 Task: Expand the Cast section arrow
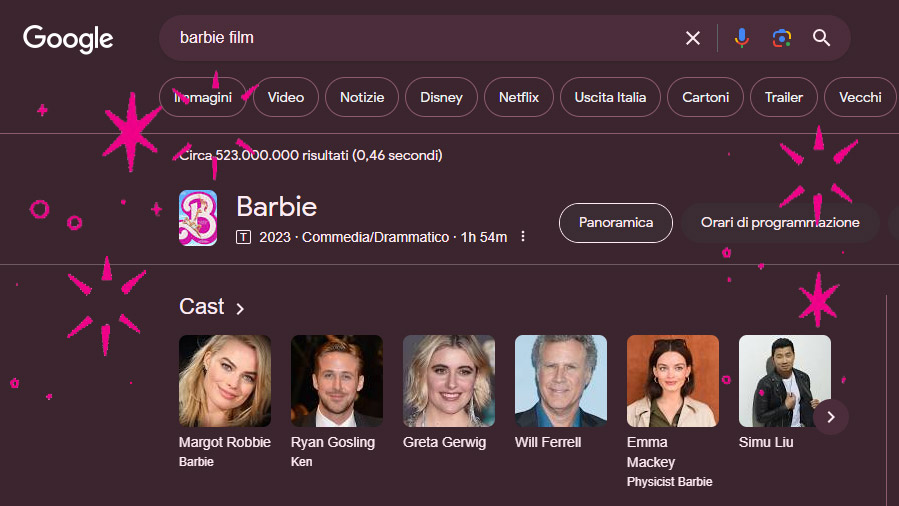[240, 309]
